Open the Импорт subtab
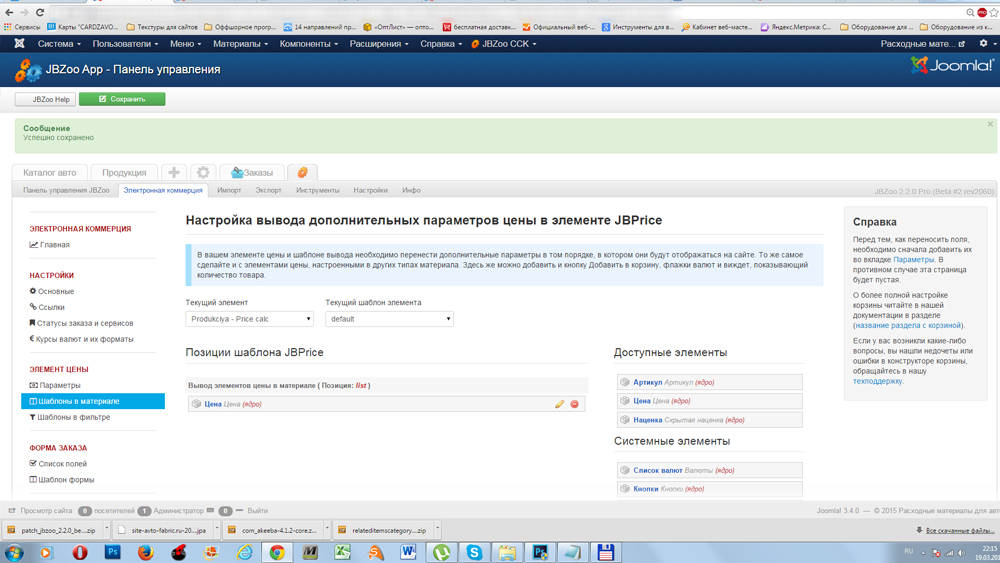Image resolution: width=1000 pixels, height=563 pixels. click(x=229, y=190)
